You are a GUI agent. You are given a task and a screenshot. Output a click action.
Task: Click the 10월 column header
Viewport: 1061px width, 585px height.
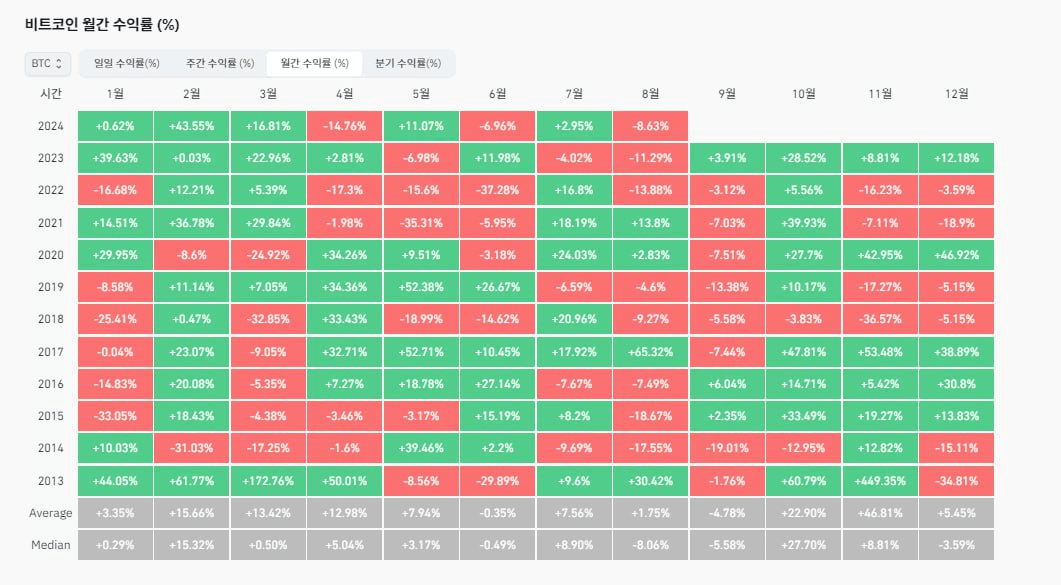[x=803, y=94]
